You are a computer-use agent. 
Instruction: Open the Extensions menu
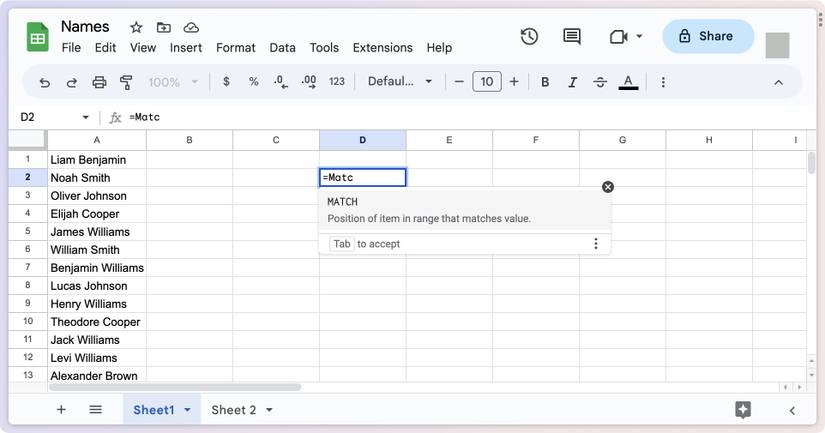382,47
